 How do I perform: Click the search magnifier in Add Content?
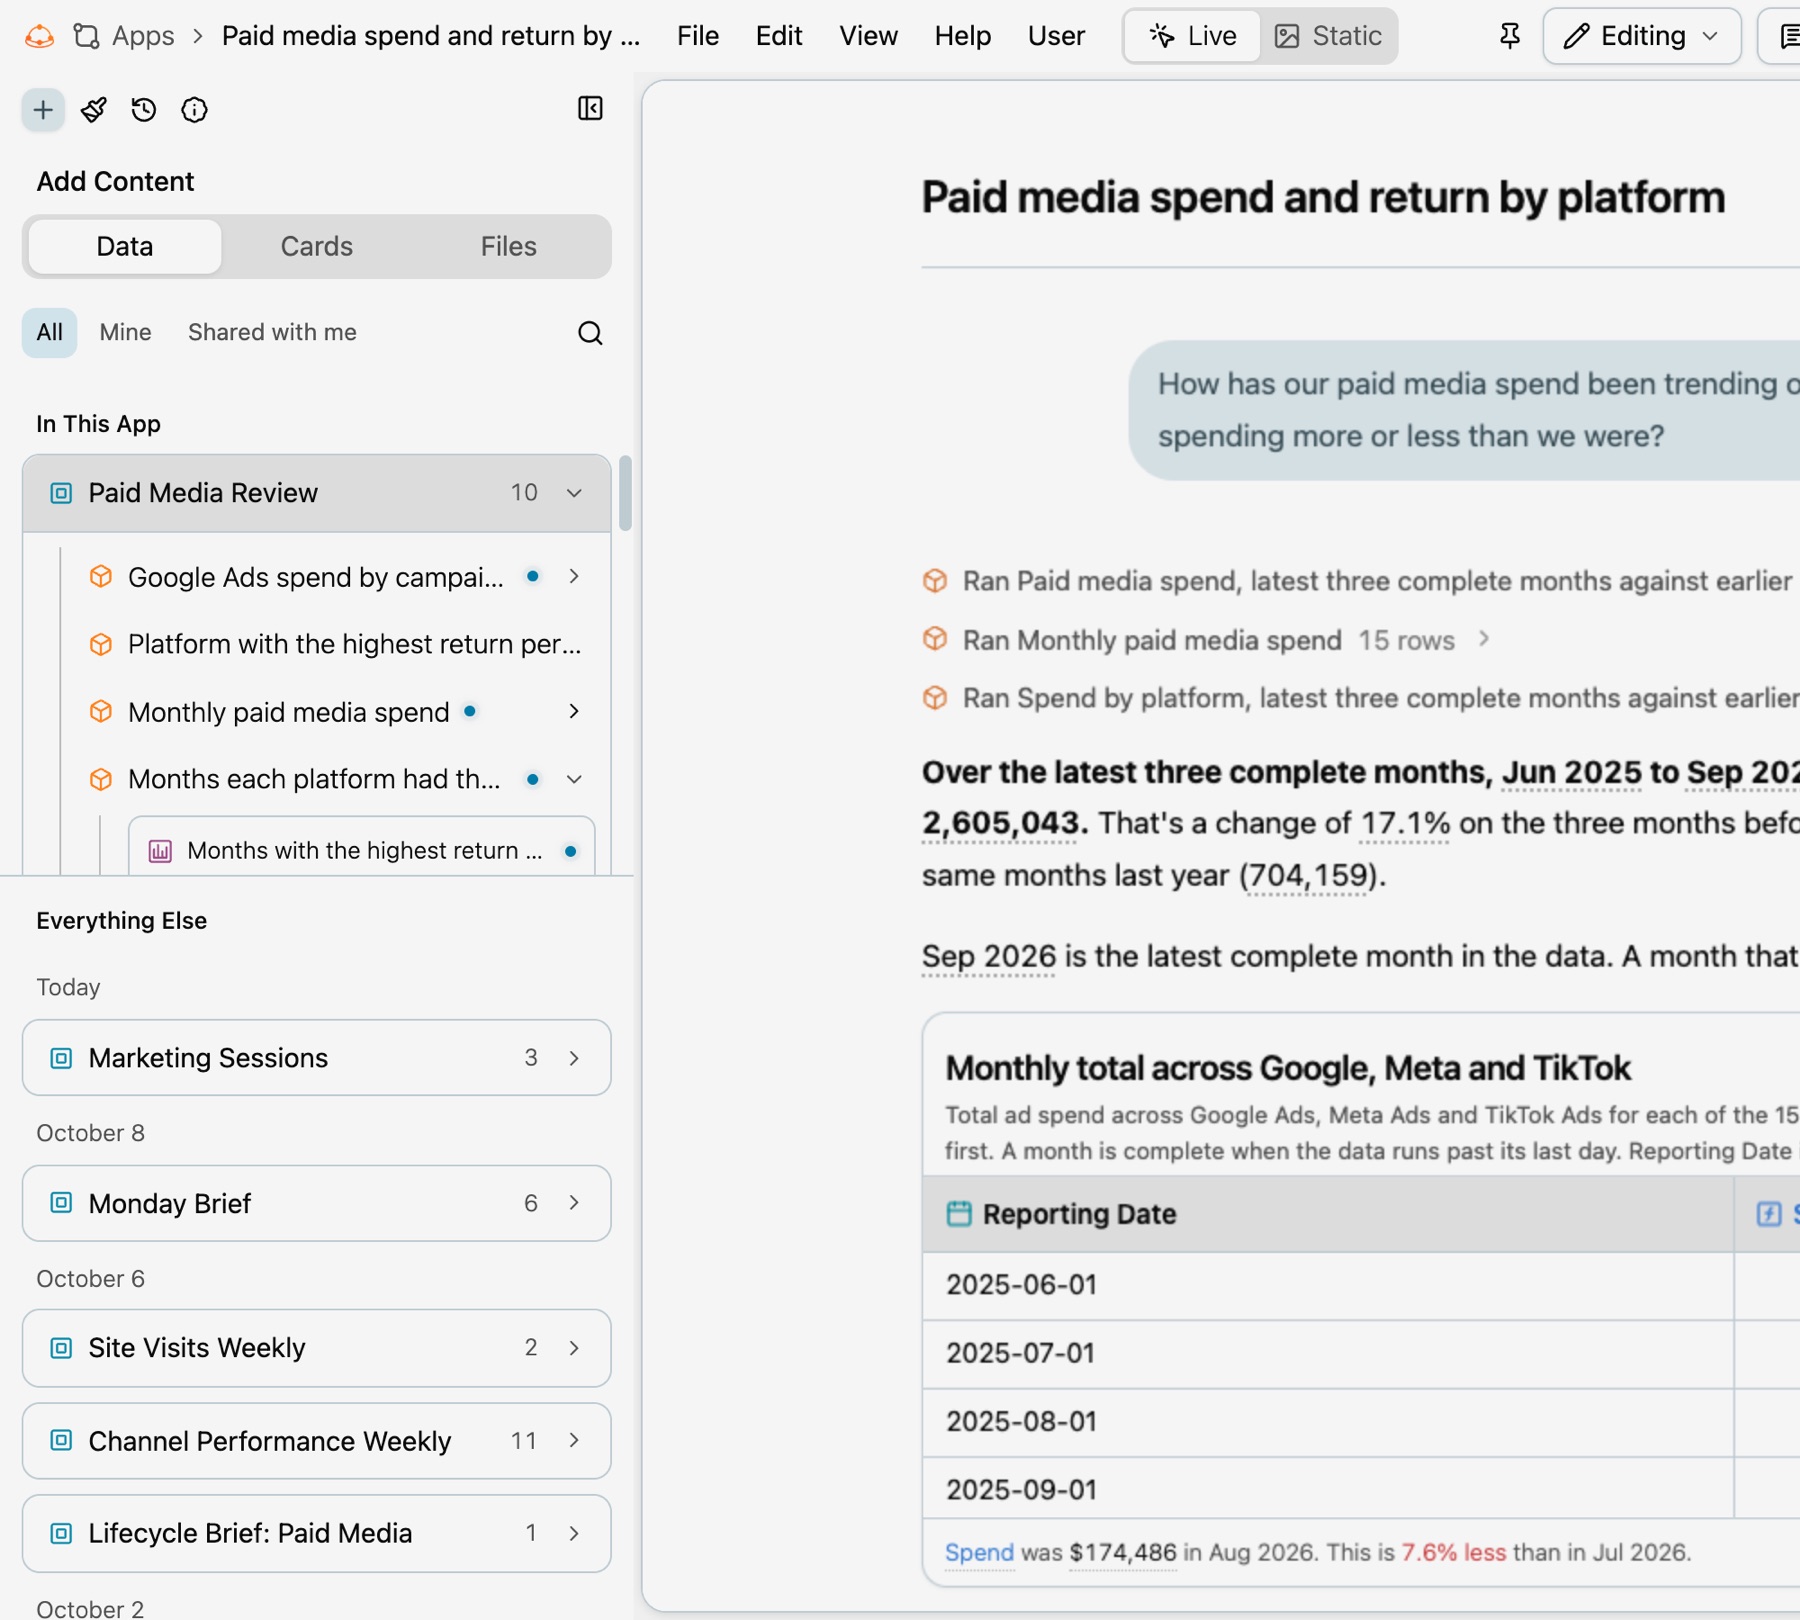590,333
